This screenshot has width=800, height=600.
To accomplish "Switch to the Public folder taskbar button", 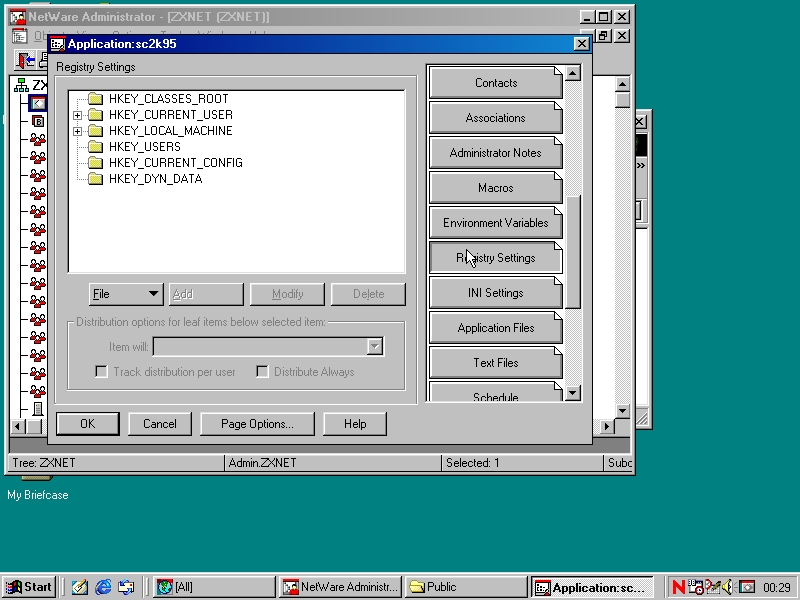I will (x=466, y=587).
